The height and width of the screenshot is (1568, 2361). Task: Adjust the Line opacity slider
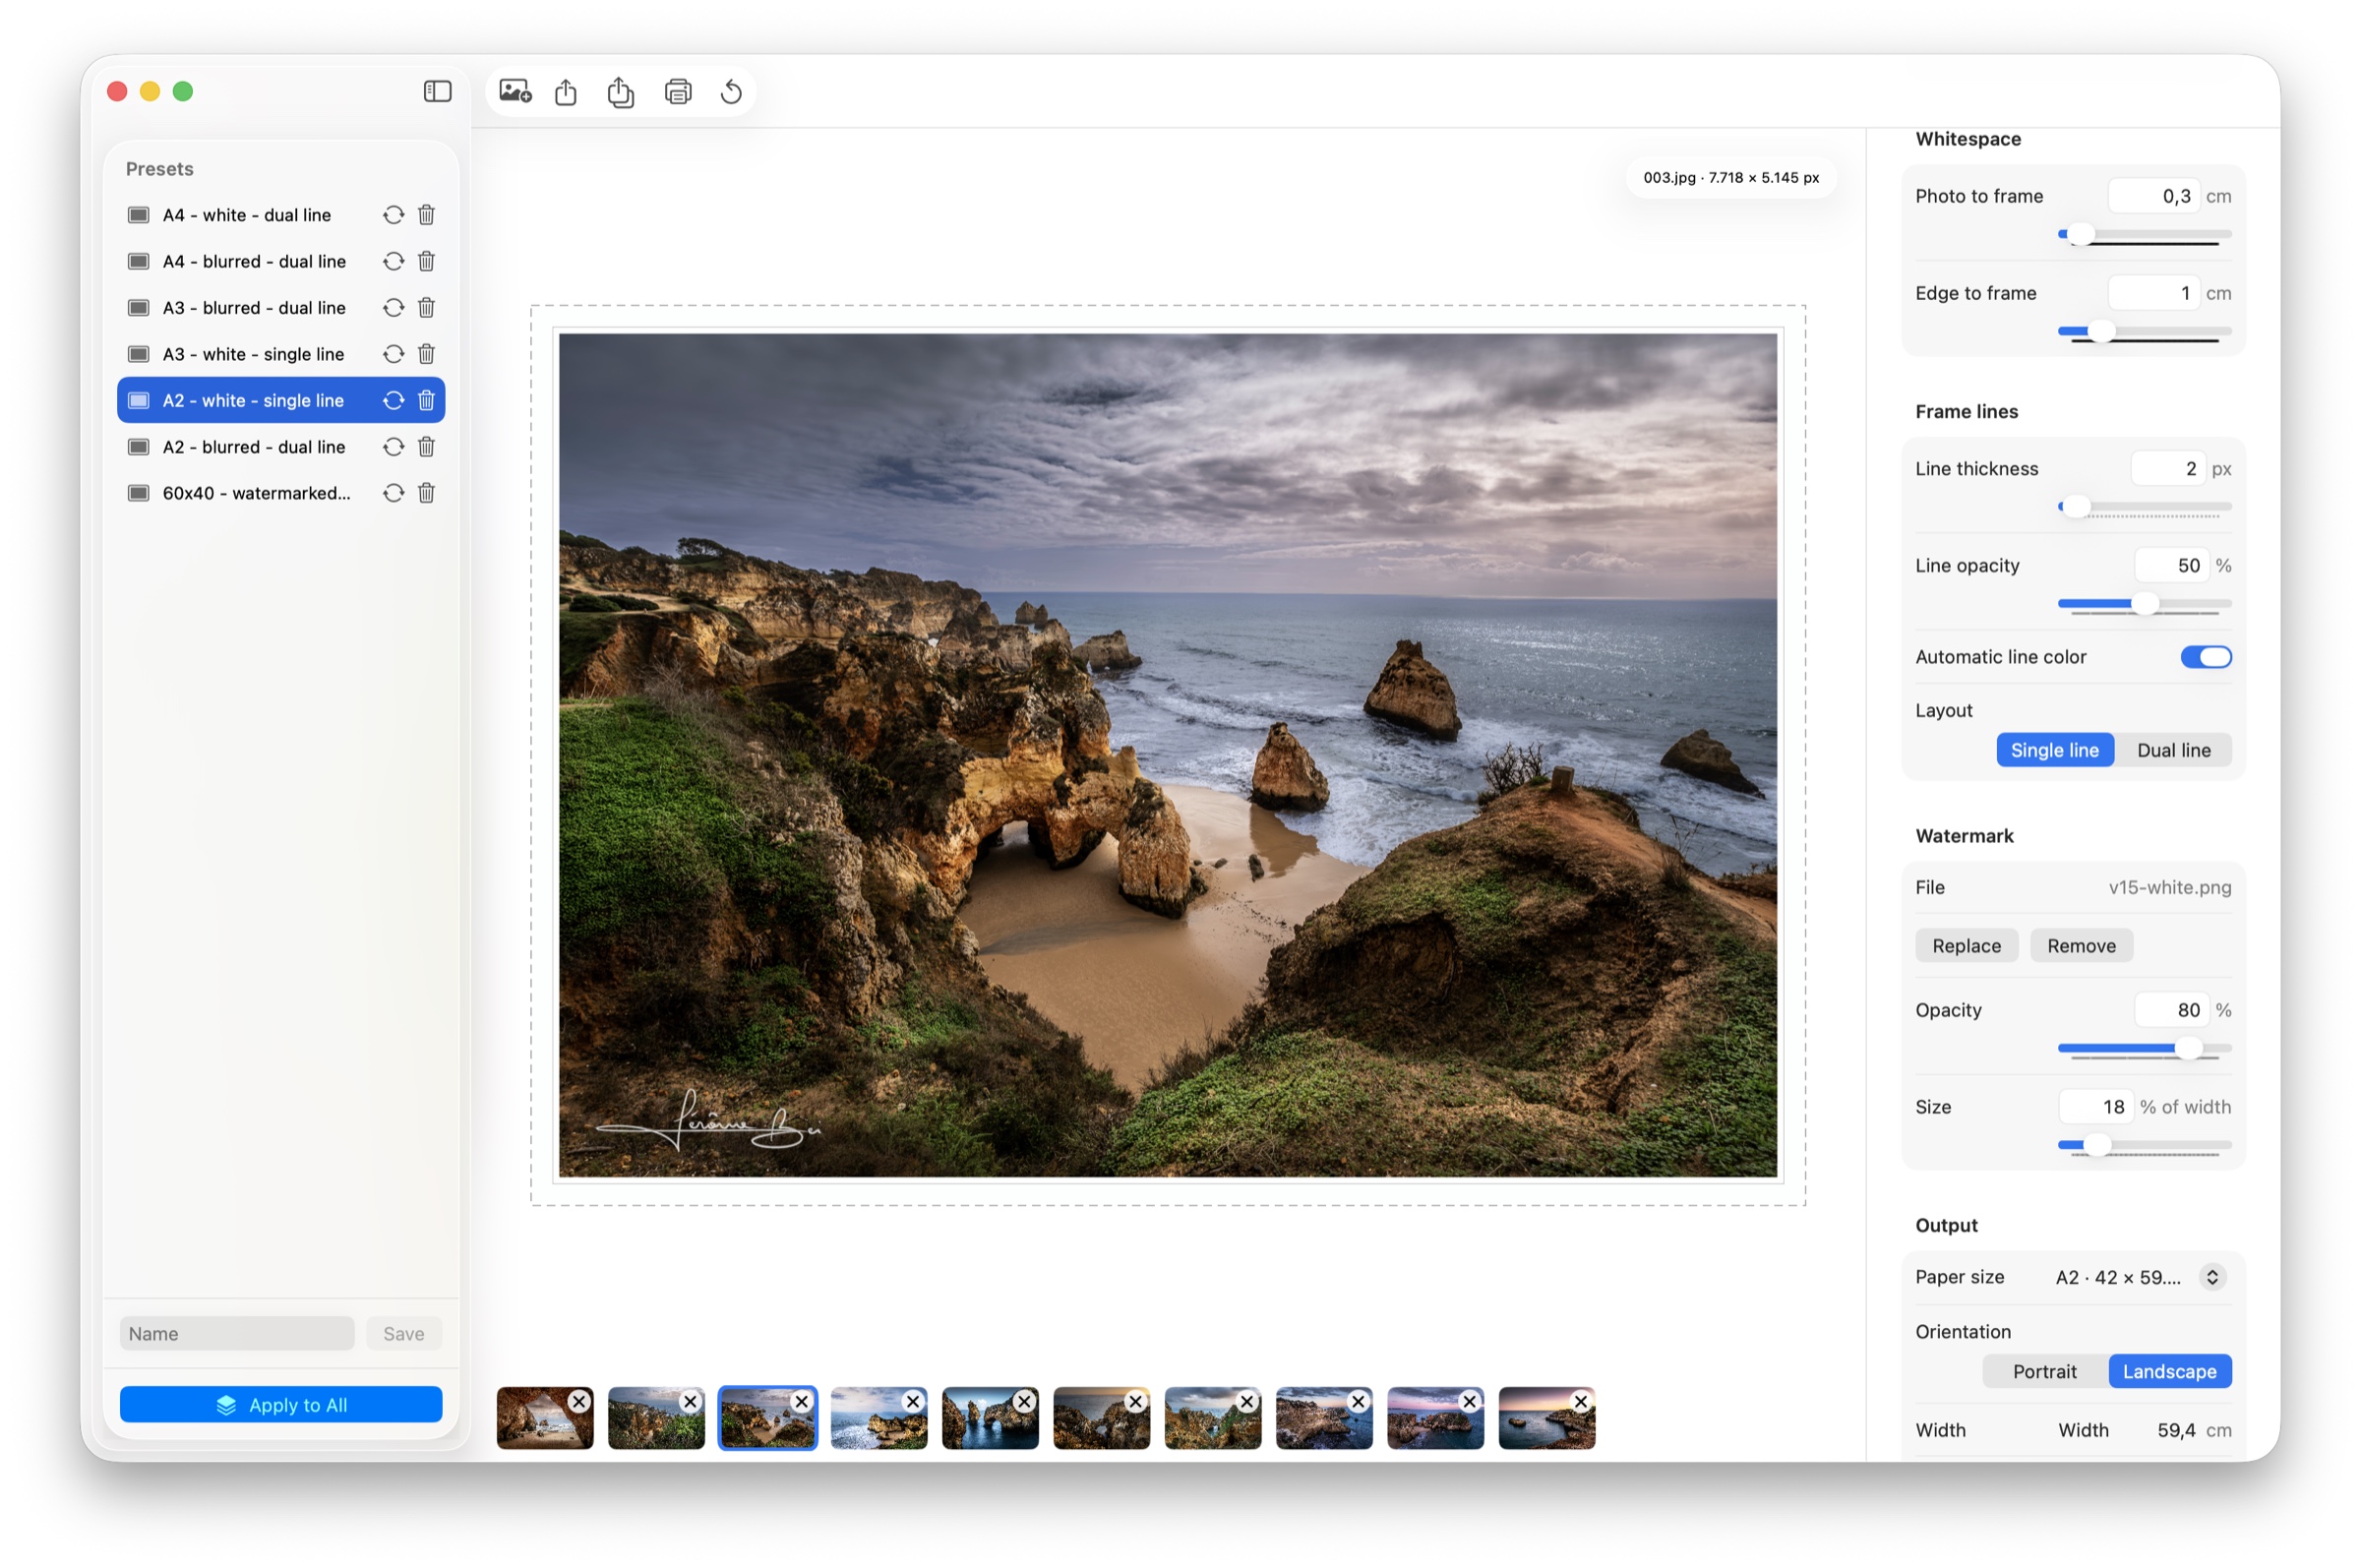pyautogui.click(x=2144, y=604)
